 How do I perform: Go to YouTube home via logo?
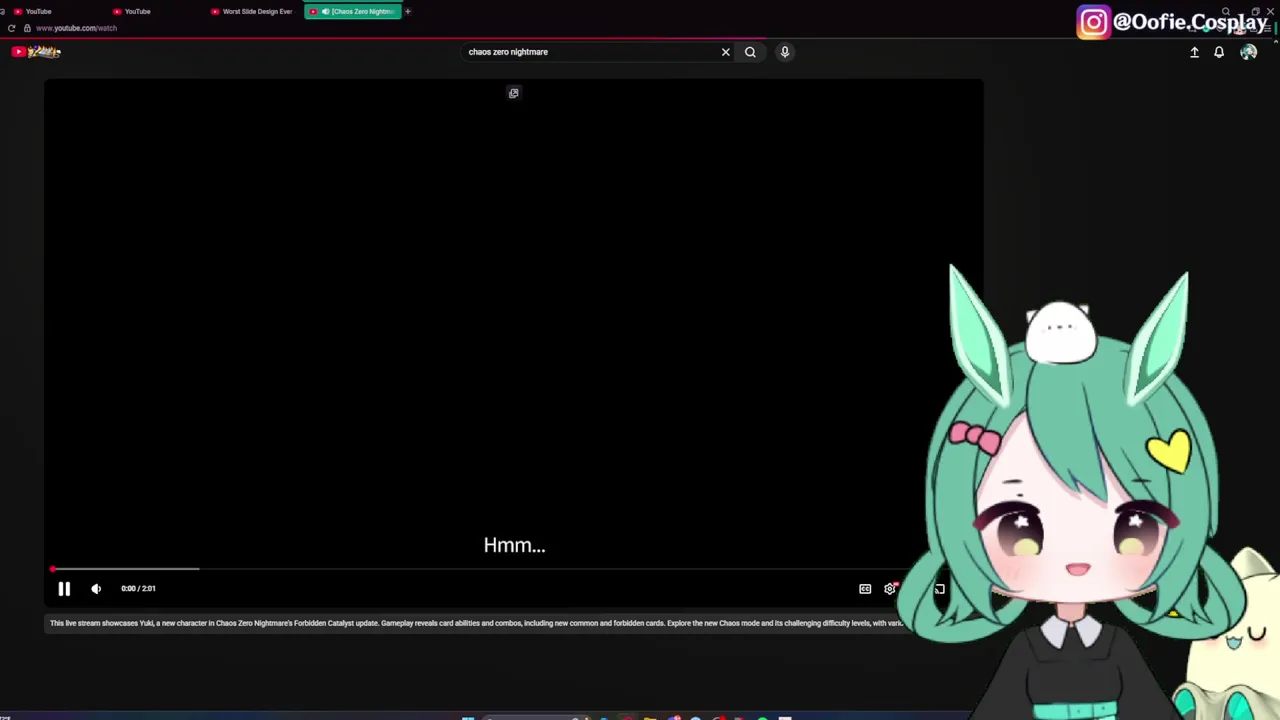pyautogui.click(x=36, y=52)
